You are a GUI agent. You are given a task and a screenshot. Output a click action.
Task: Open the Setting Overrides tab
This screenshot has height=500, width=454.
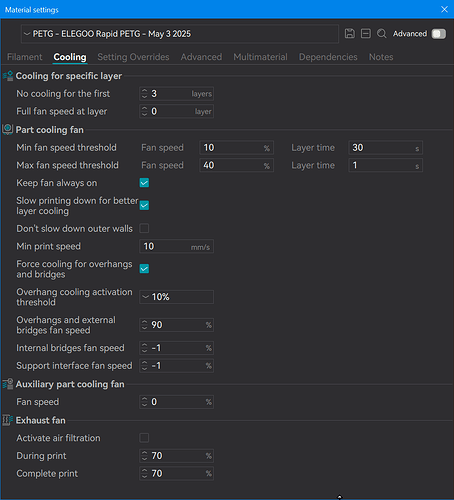click(x=133, y=57)
